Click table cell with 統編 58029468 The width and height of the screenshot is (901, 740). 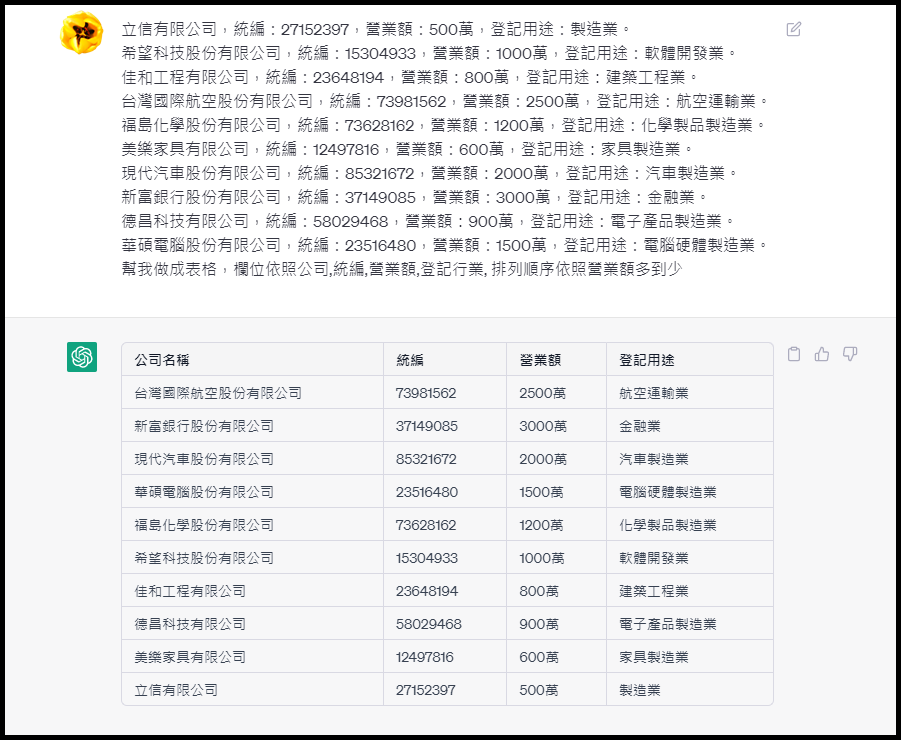[x=445, y=624]
